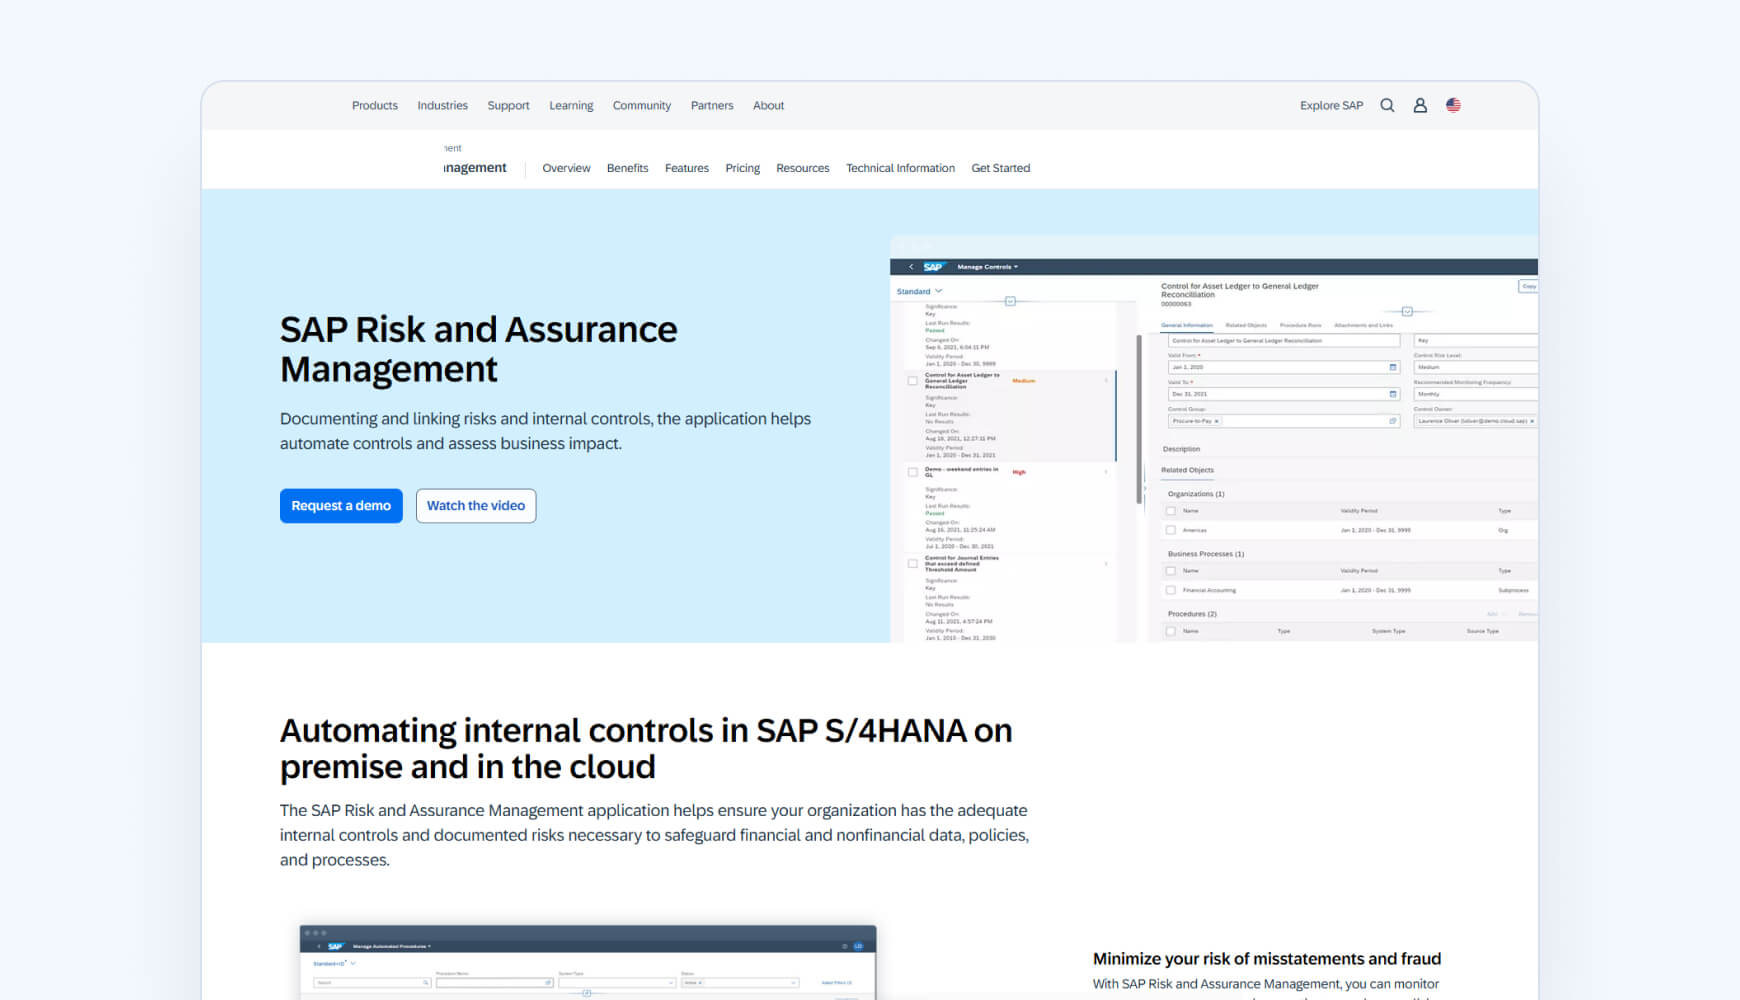Open the Partners menu

coord(712,105)
